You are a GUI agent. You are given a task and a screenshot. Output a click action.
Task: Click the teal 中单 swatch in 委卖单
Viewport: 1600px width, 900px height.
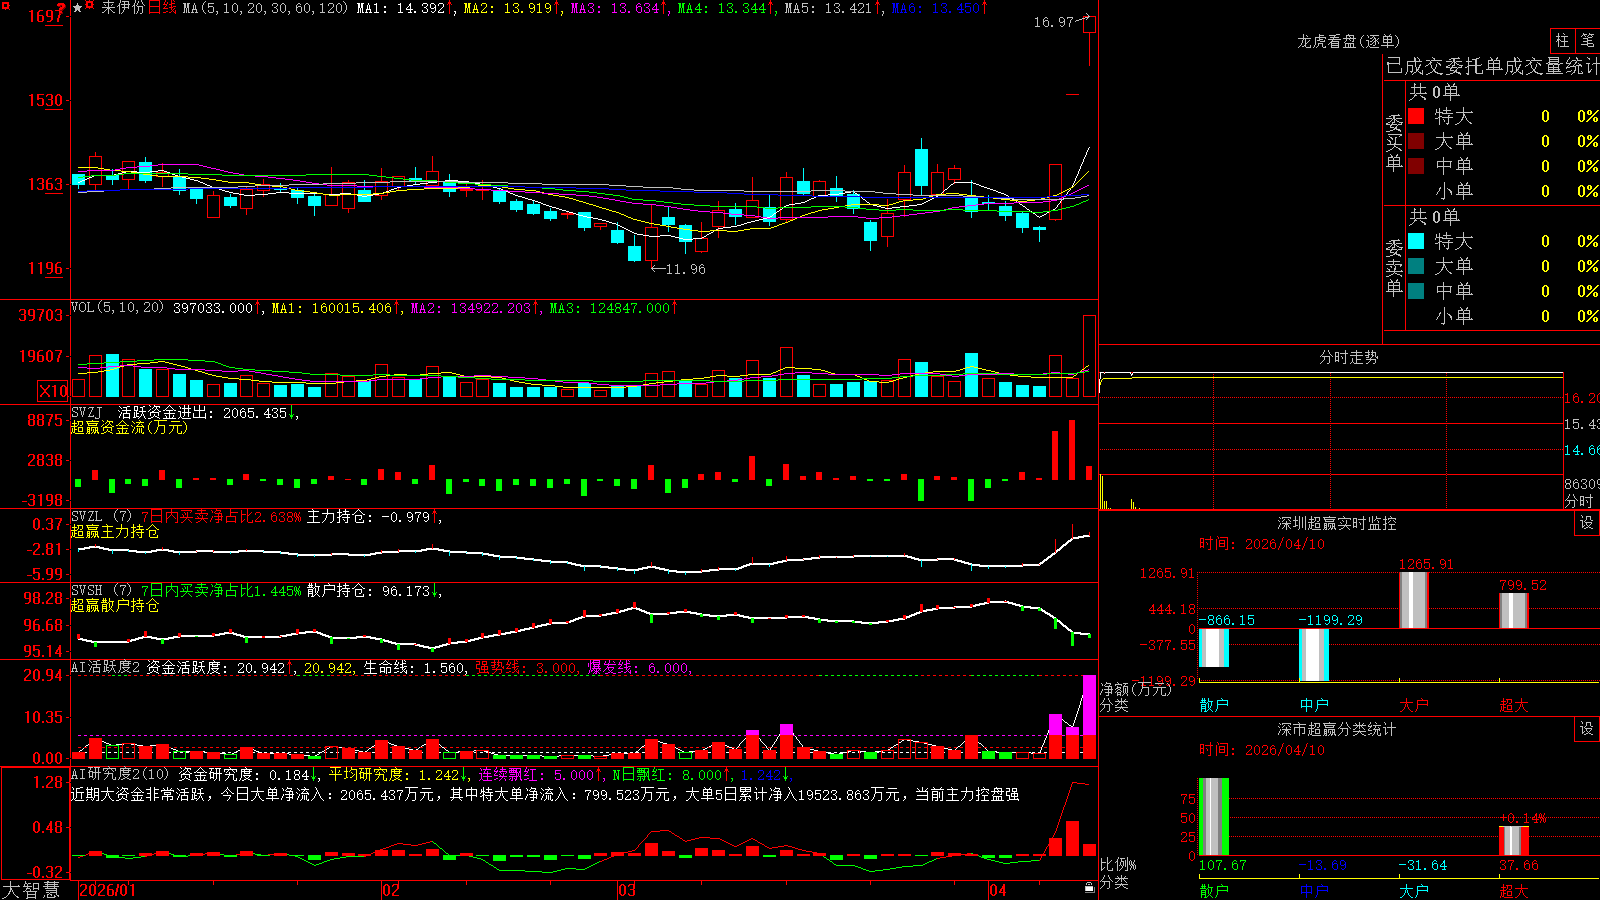(1416, 291)
